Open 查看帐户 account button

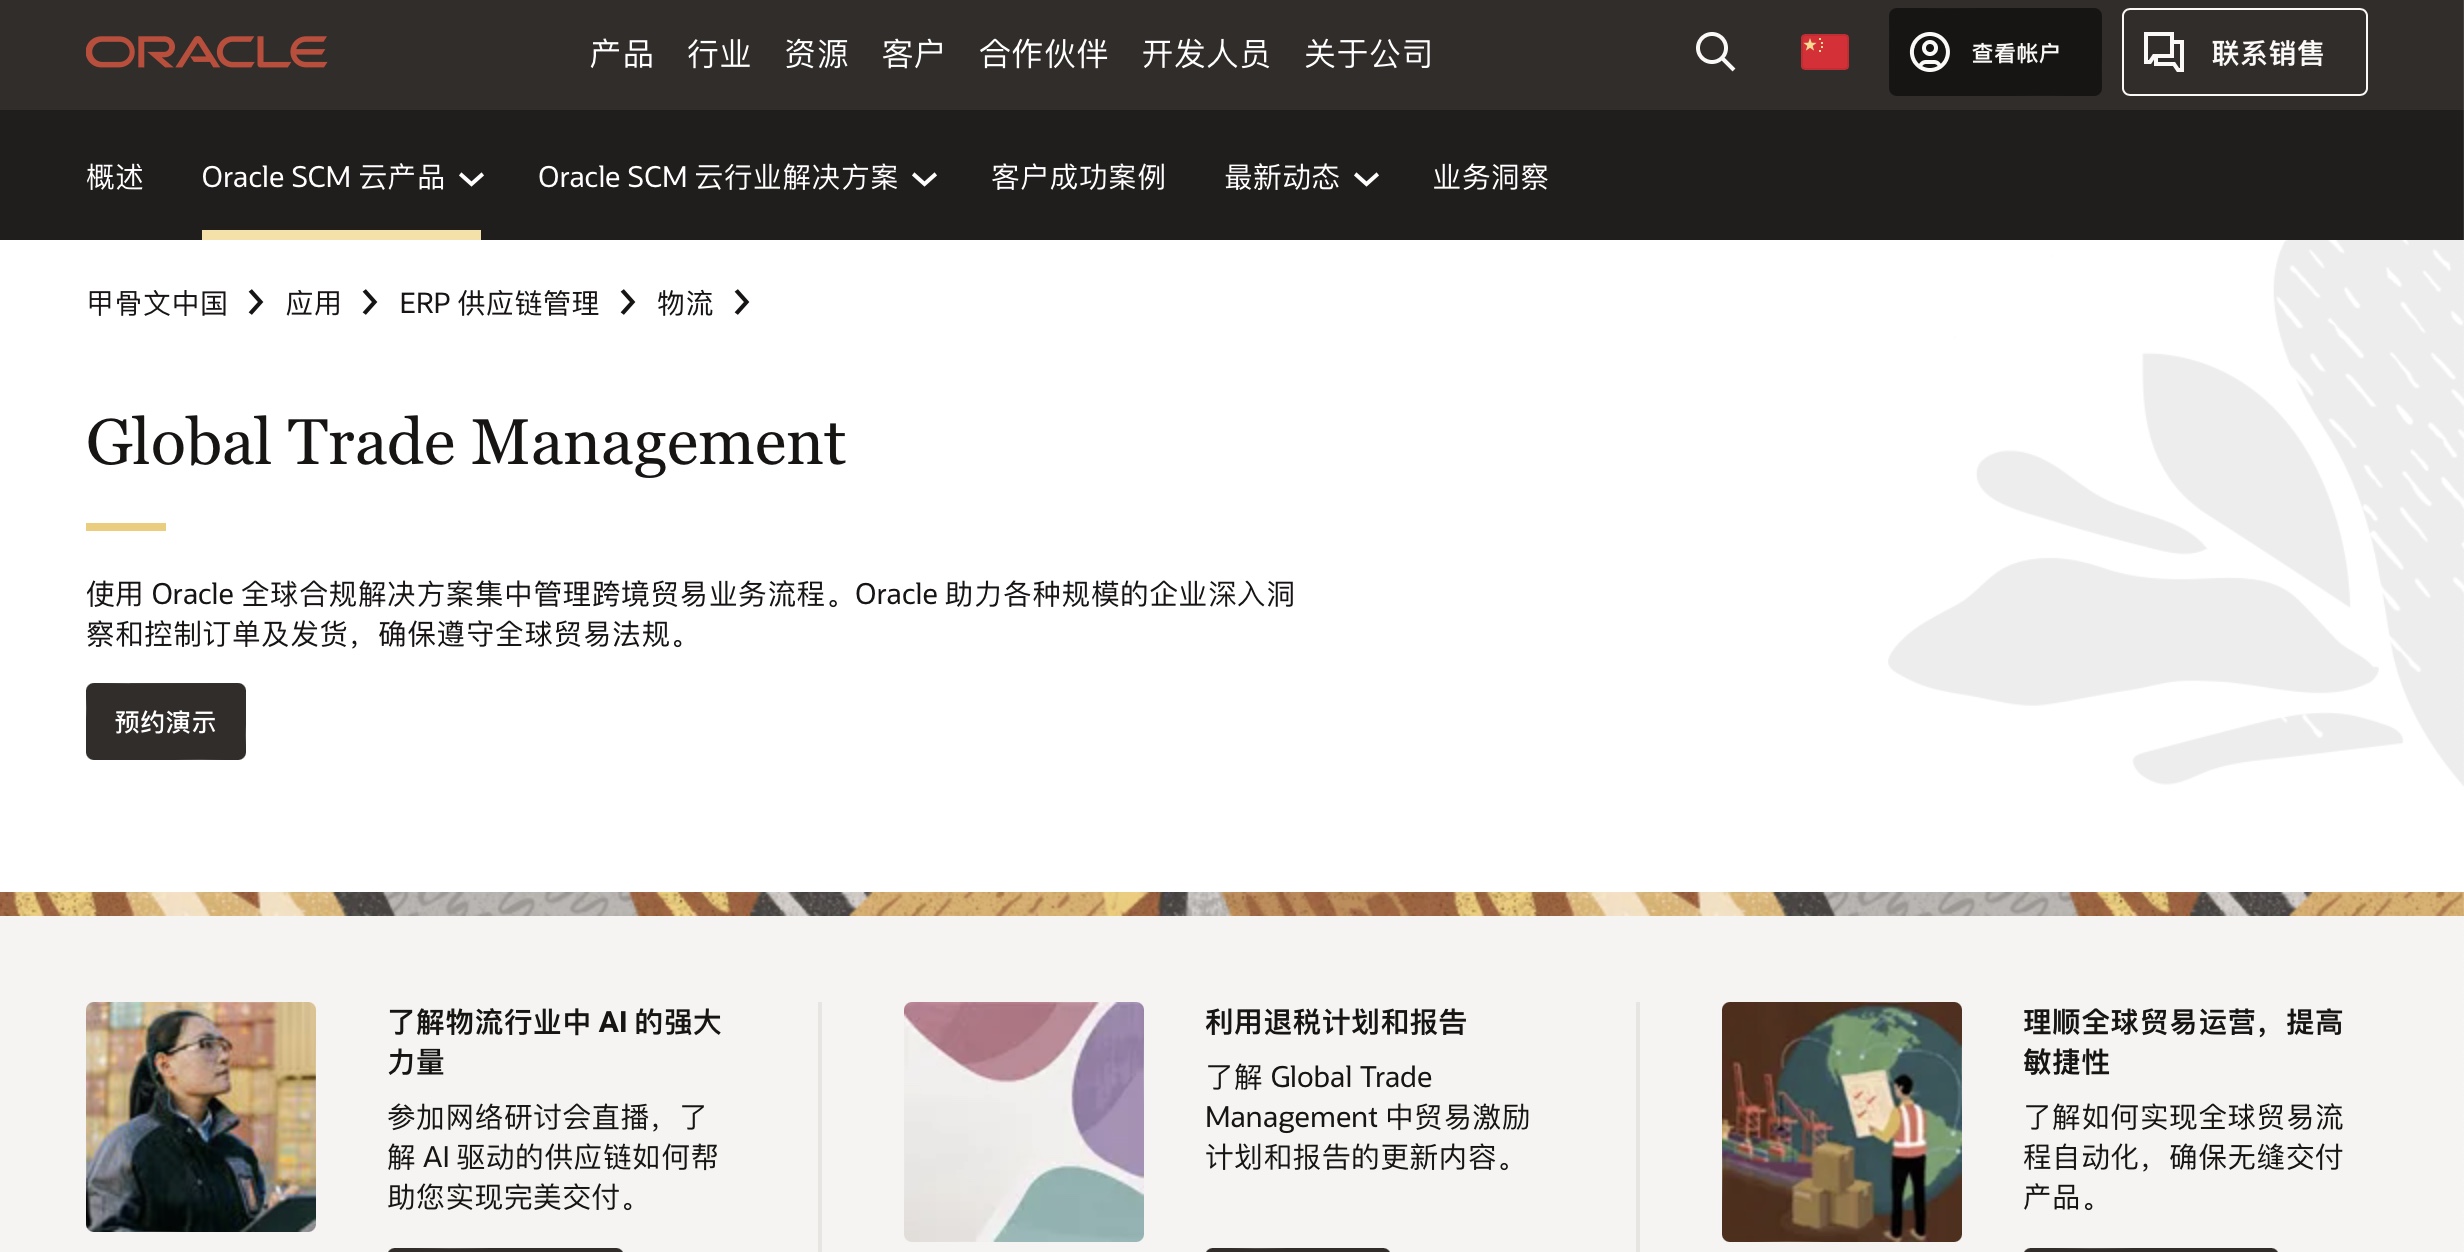tap(1995, 52)
